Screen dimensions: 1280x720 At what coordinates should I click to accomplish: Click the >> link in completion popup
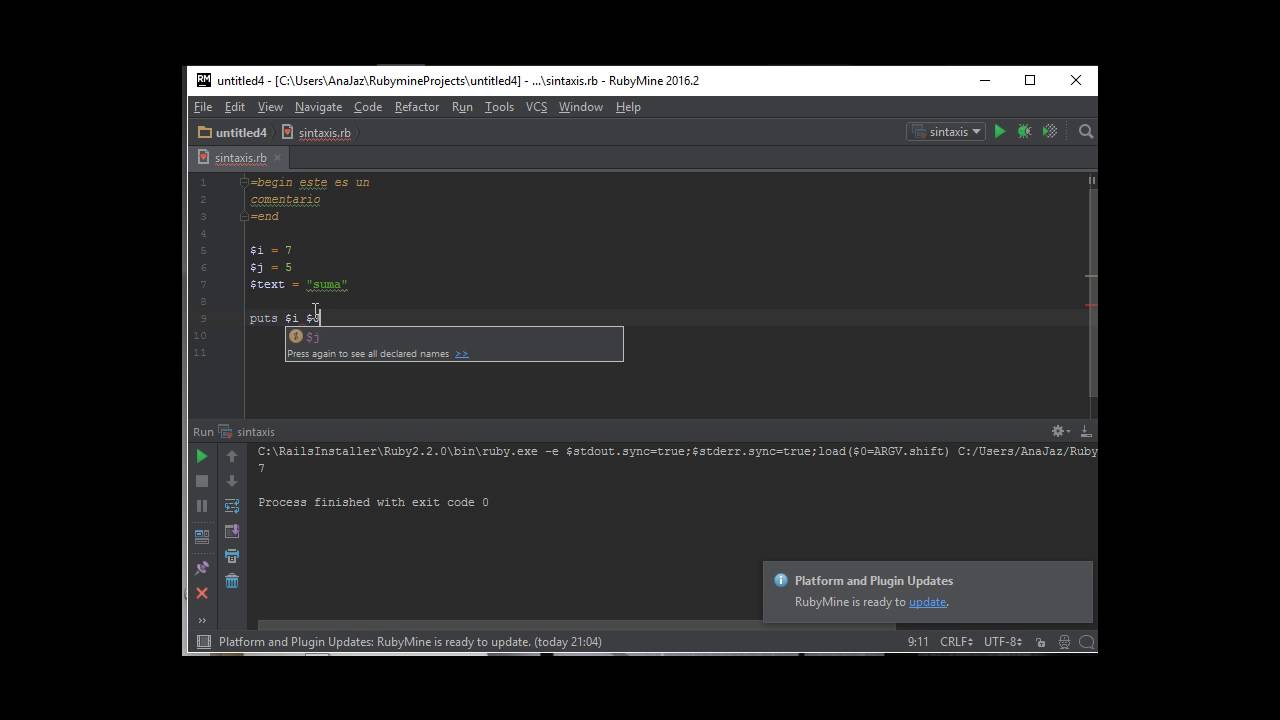tap(461, 354)
